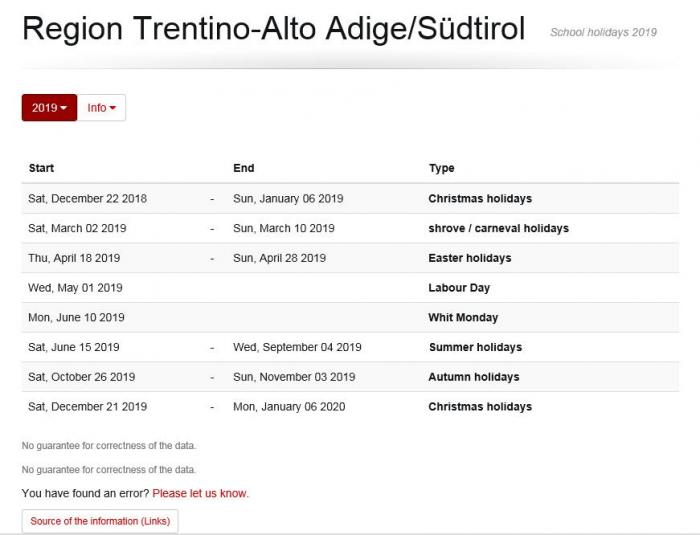Select 'Wed, May 01 2019' date cell

[x=75, y=288]
